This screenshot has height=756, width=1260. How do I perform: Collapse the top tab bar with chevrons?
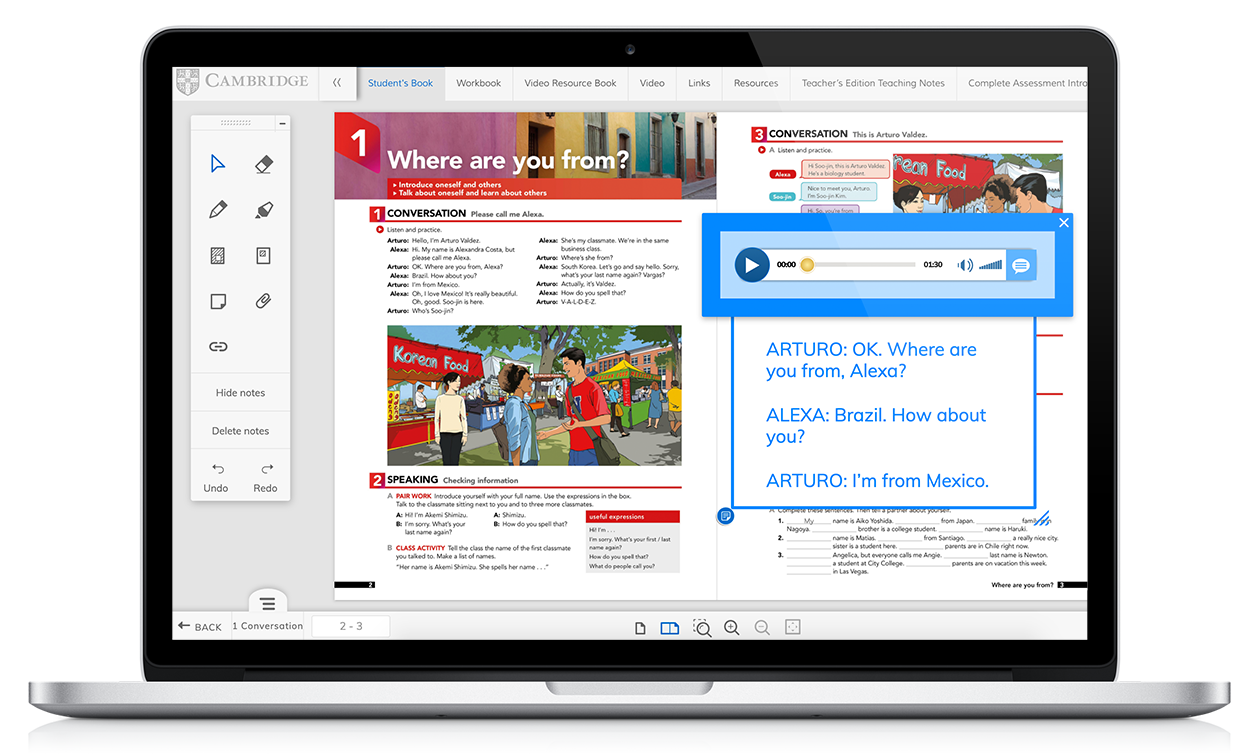[x=337, y=83]
